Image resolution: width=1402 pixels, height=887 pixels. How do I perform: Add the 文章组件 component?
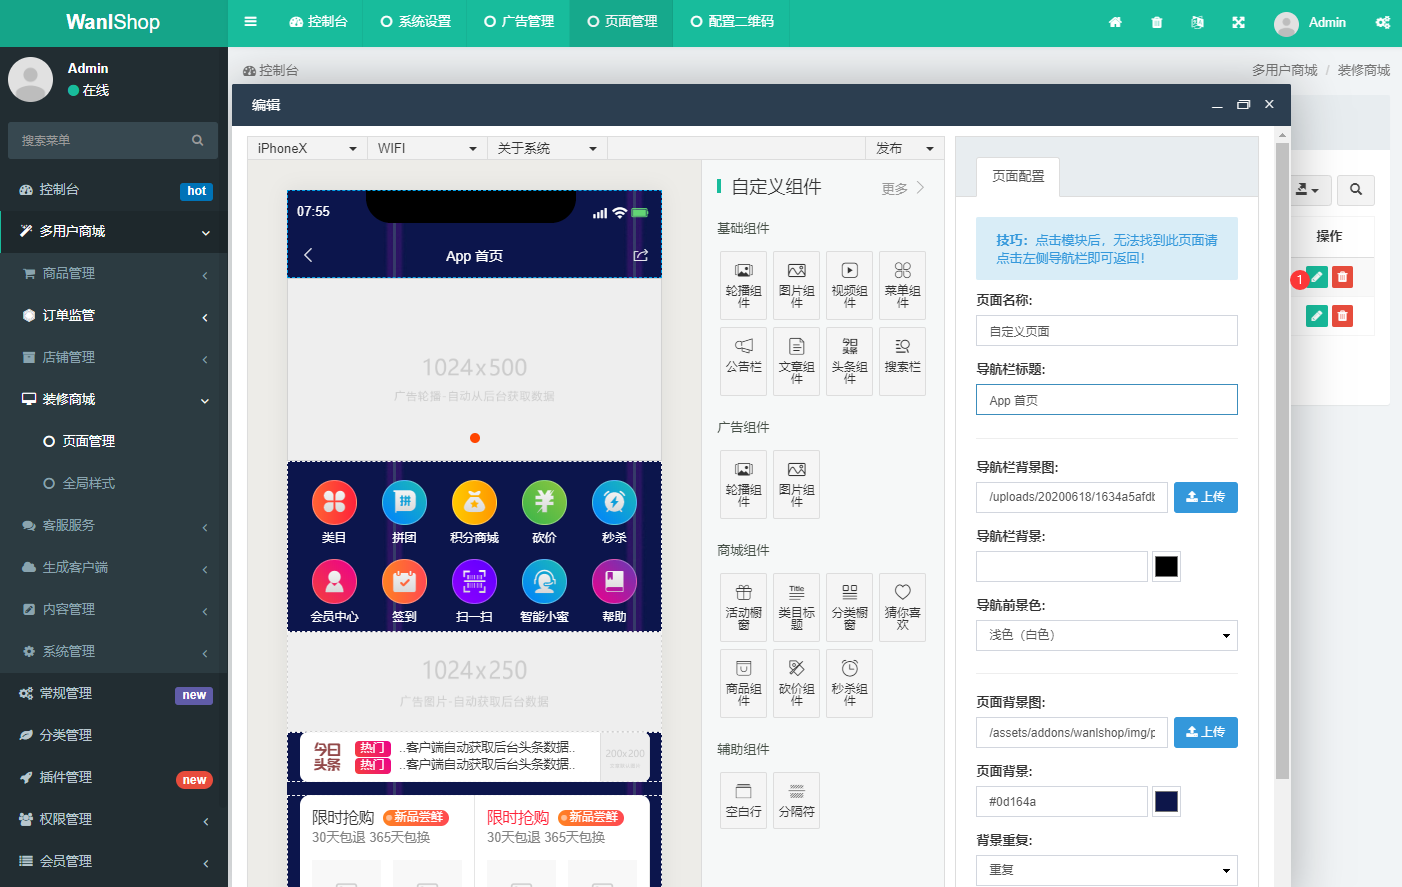pos(796,361)
